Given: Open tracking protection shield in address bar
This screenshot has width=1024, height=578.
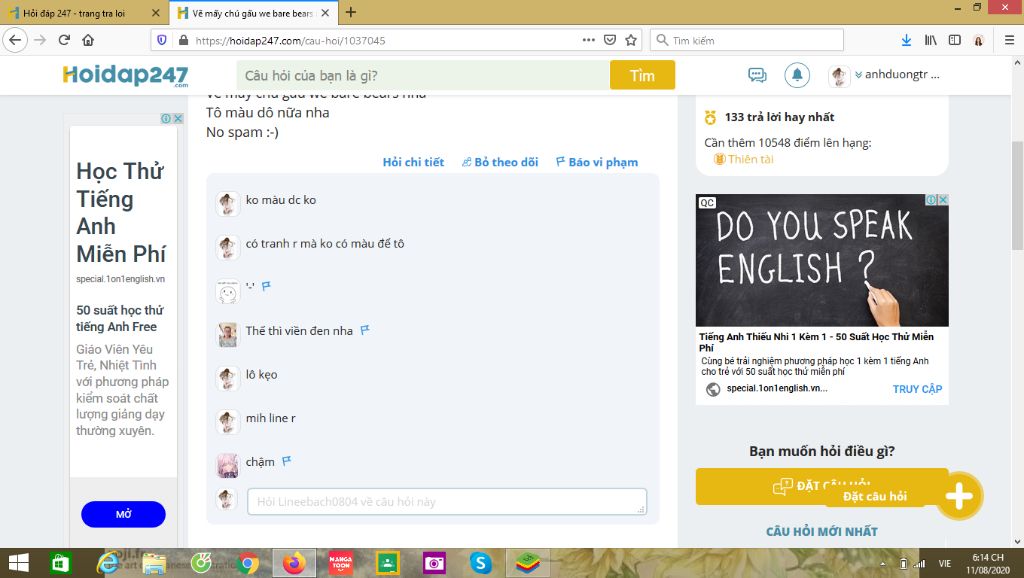Looking at the screenshot, I should pos(162,40).
